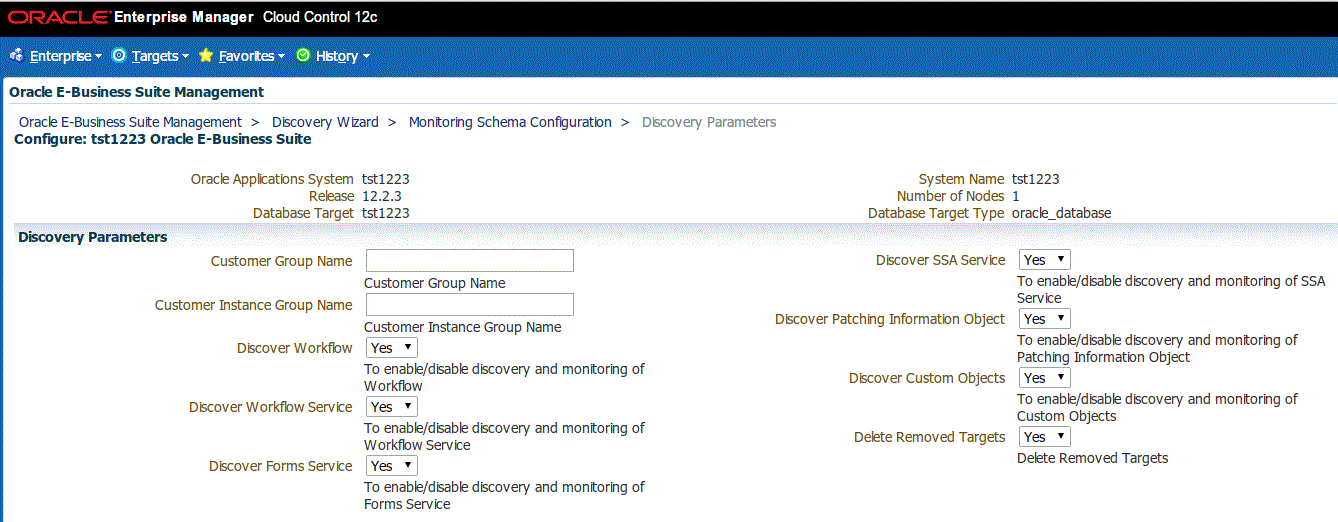Open the Discover Workflow Service dropdown
Screen dimensions: 1338x522
click(391, 407)
